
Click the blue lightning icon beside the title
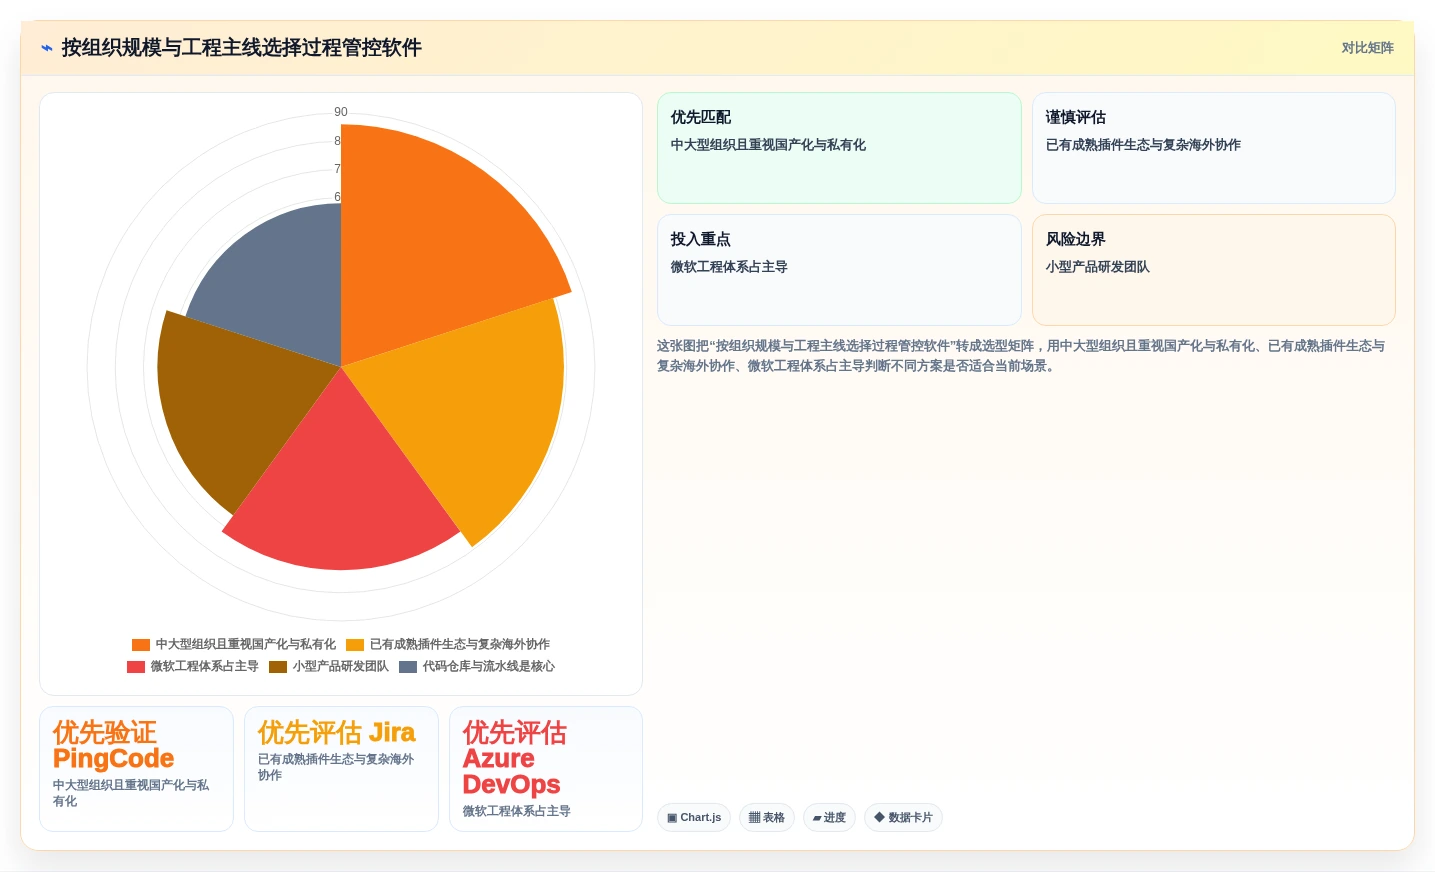(x=46, y=48)
